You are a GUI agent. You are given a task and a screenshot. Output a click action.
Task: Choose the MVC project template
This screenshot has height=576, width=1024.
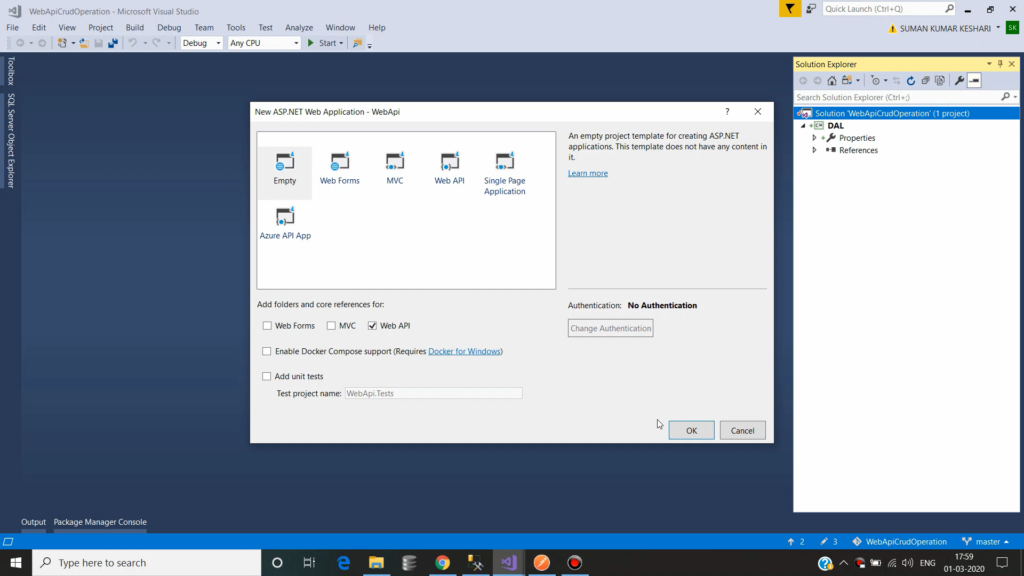[394, 168]
